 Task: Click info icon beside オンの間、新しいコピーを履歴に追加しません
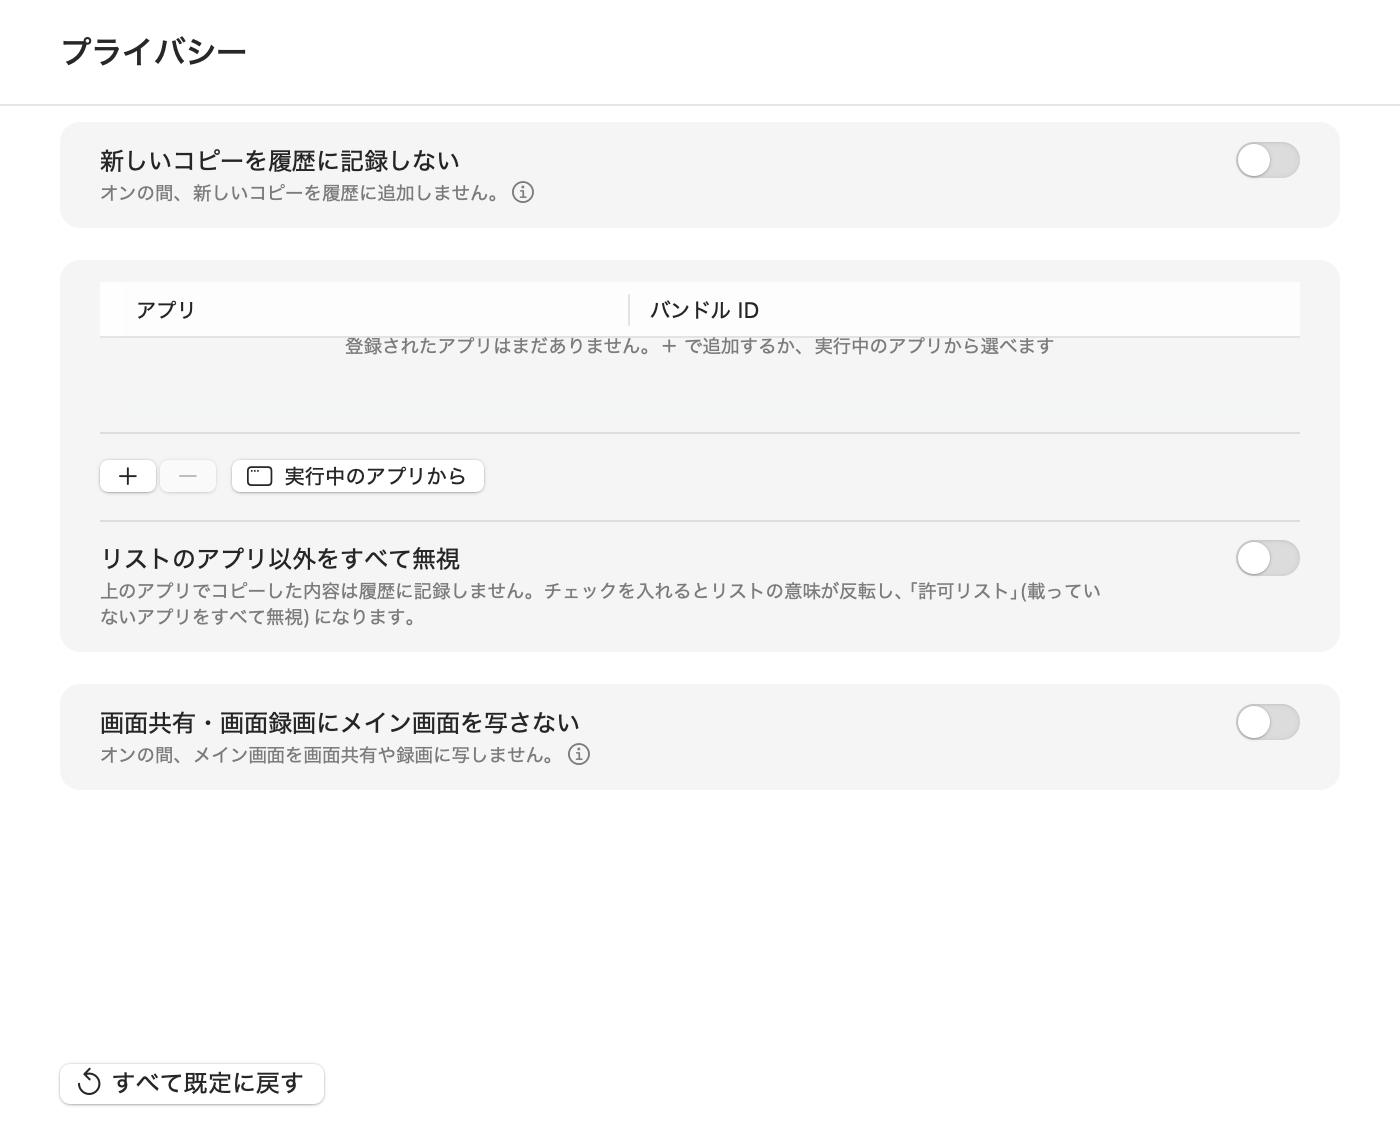[x=523, y=192]
